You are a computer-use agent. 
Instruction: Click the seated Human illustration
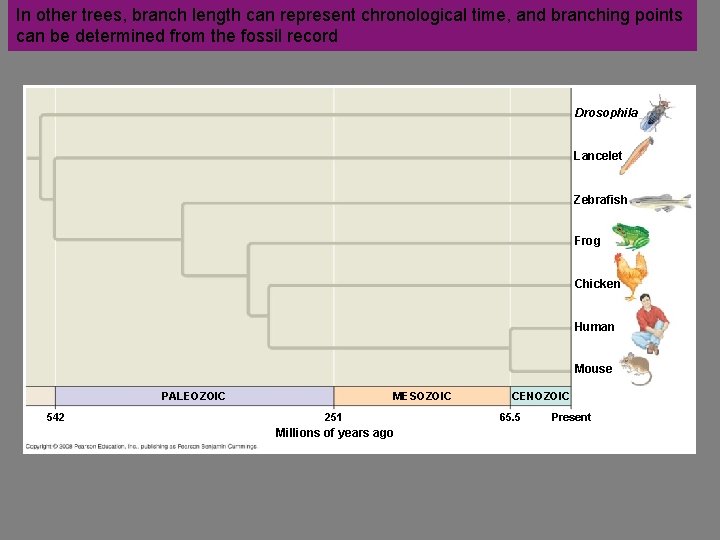click(x=650, y=324)
